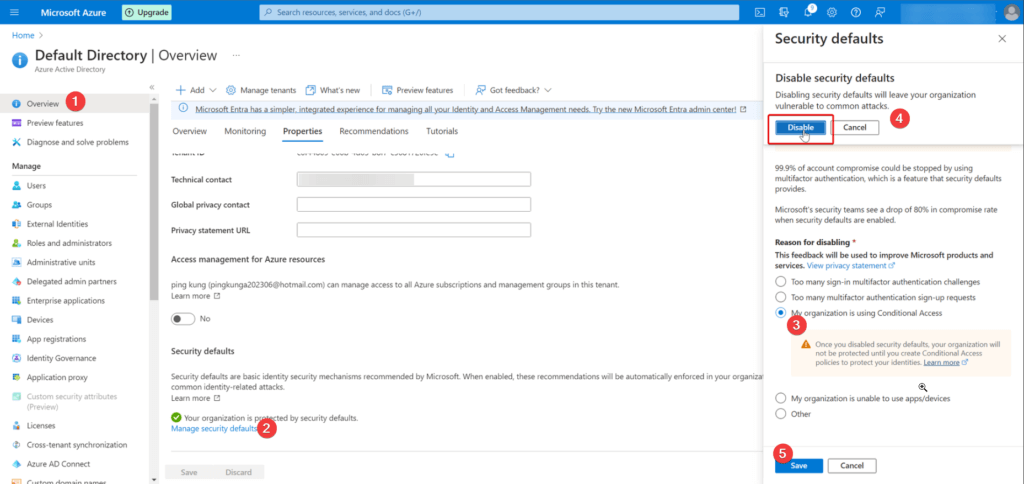Click Cancel at the panel bottom
This screenshot has height=484, width=1024.
coord(852,466)
